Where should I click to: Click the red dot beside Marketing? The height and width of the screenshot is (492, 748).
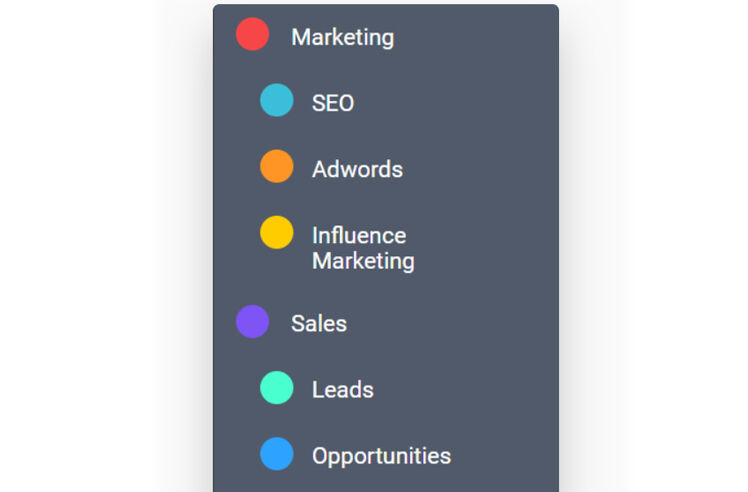coord(252,34)
